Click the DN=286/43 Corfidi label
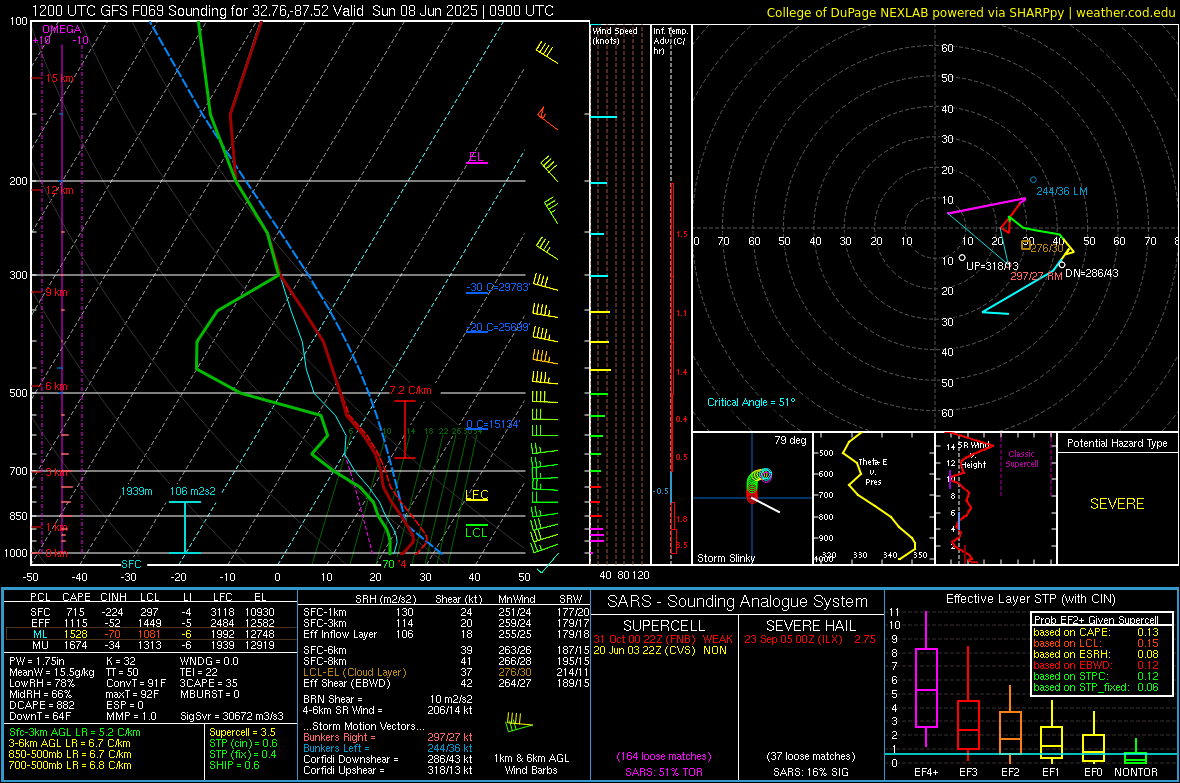This screenshot has width=1180, height=783. click(1091, 273)
